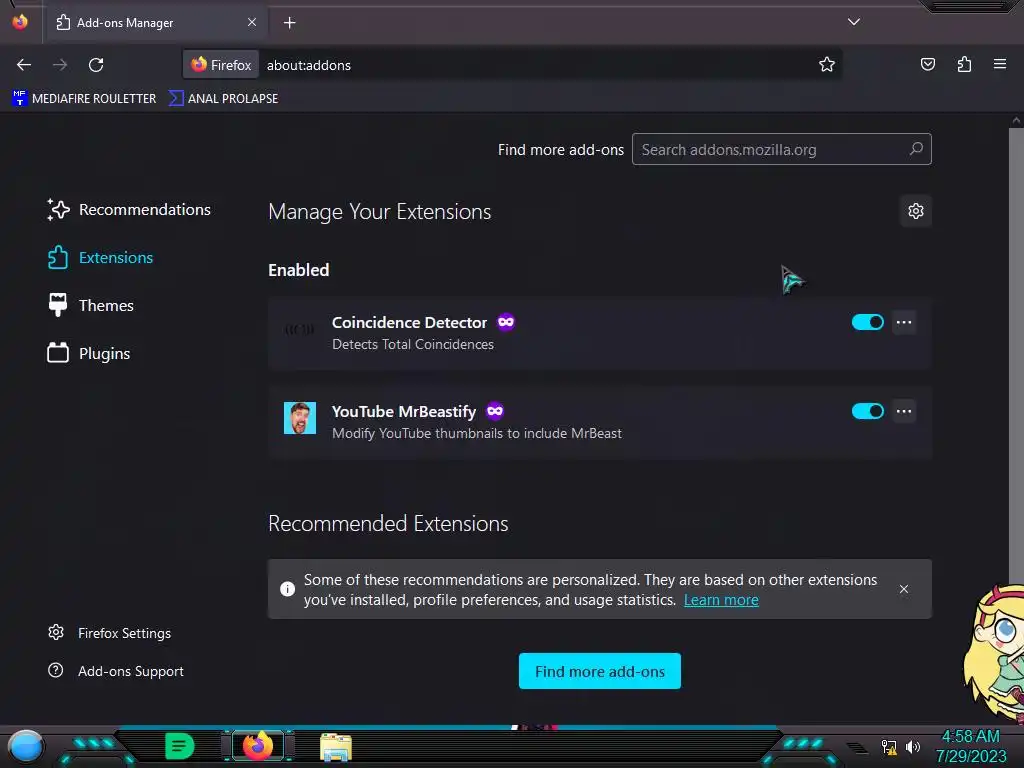Click the info icon in recommendations notice

(287, 589)
